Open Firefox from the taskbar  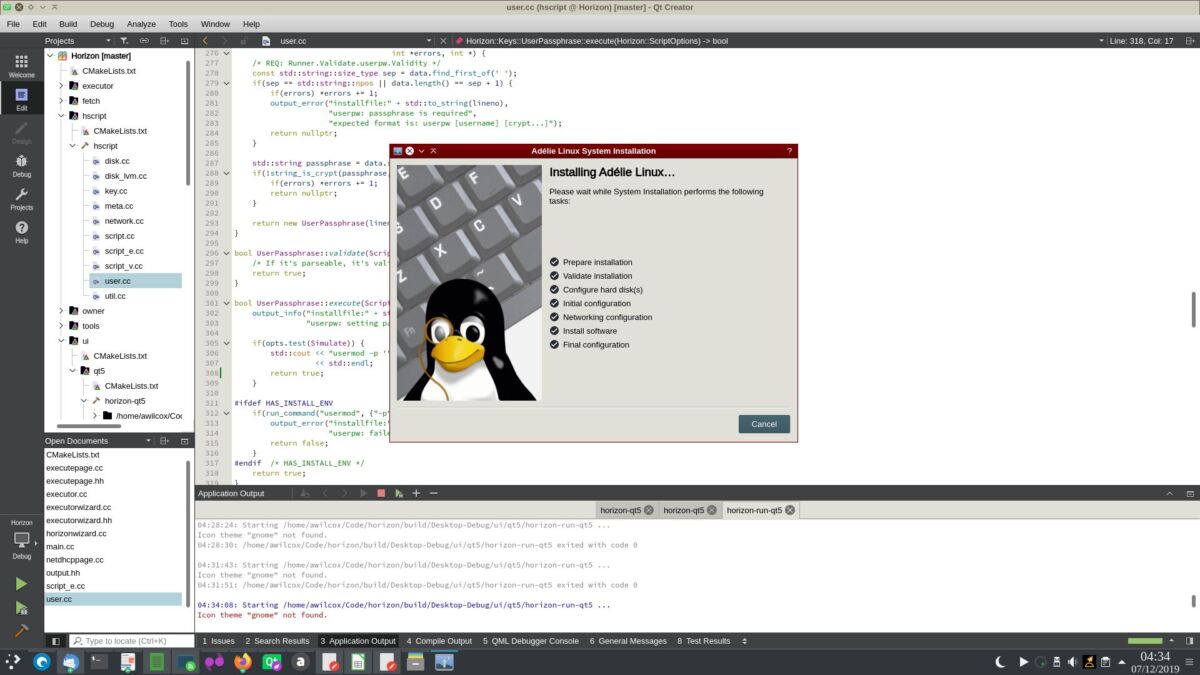click(x=242, y=661)
